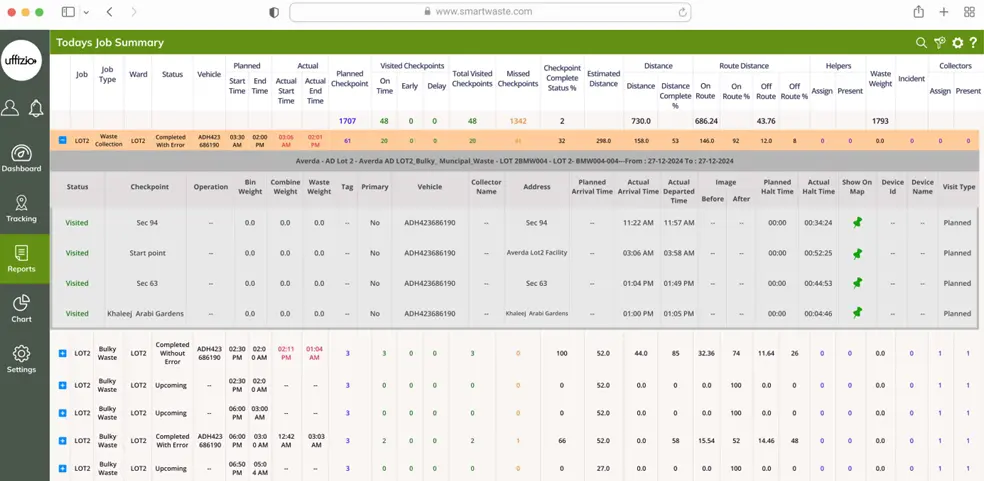Image resolution: width=984 pixels, height=481 pixels.
Task: Open the user profile icon in sidebar
Action: (10, 108)
